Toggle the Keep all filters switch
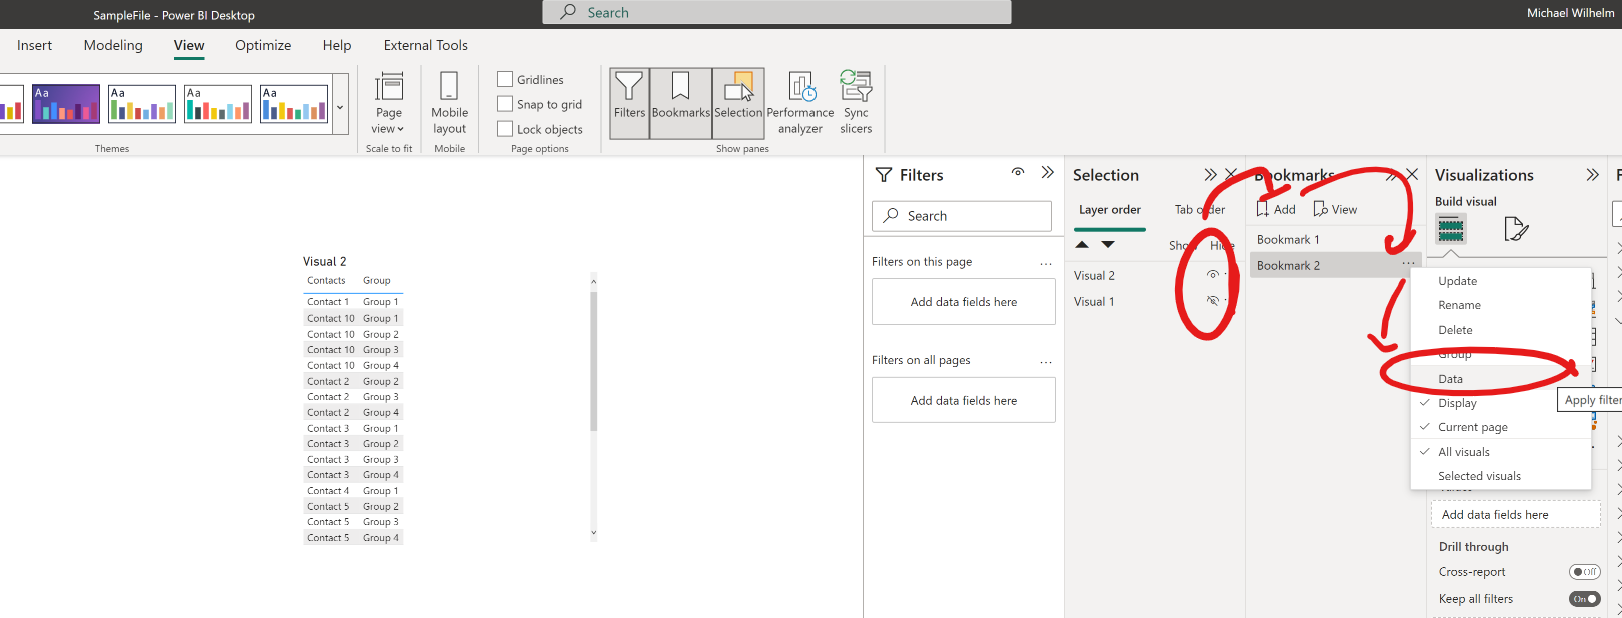The height and width of the screenshot is (618, 1622). point(1585,599)
